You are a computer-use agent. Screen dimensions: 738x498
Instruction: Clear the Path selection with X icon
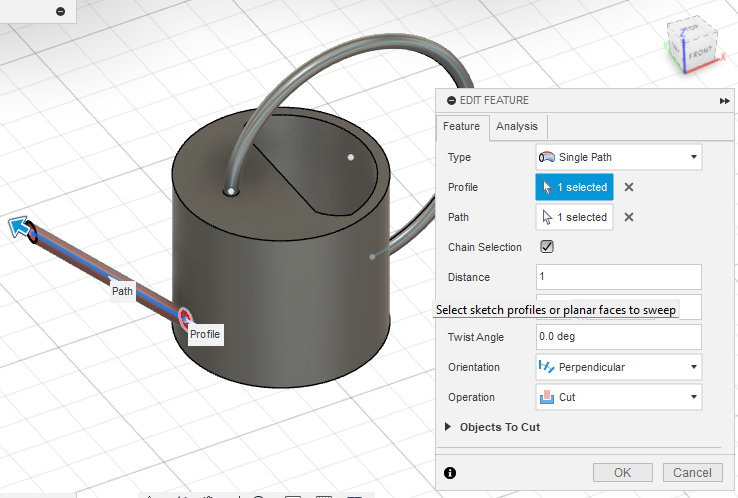pyautogui.click(x=629, y=217)
